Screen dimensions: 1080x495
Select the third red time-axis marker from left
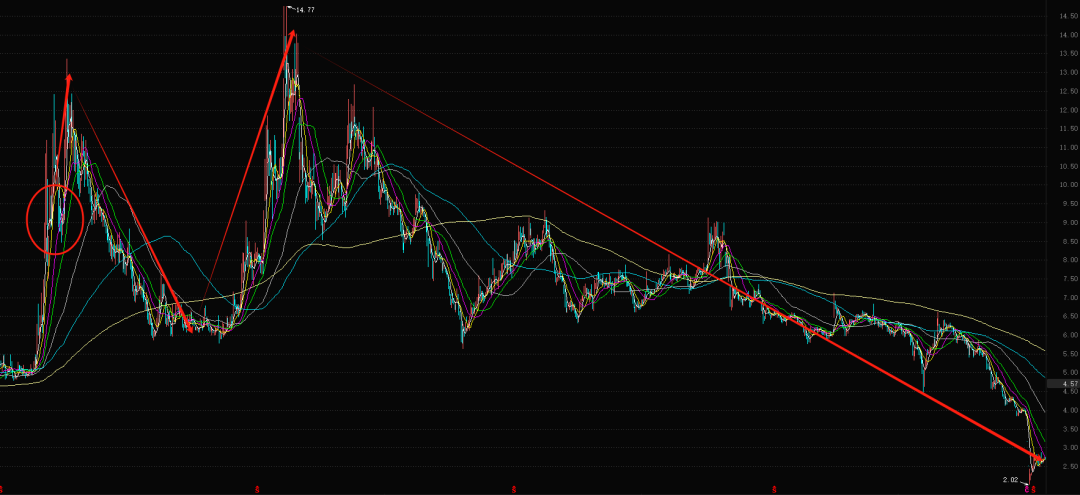click(x=514, y=490)
